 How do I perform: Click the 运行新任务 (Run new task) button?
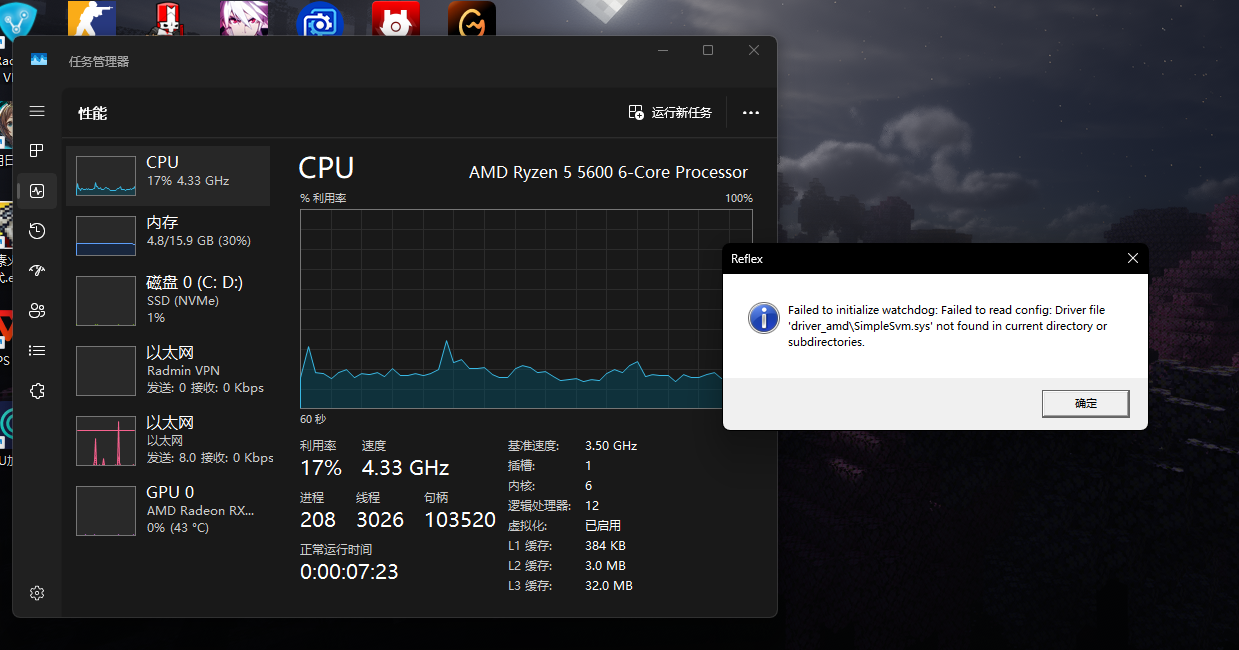[670, 113]
